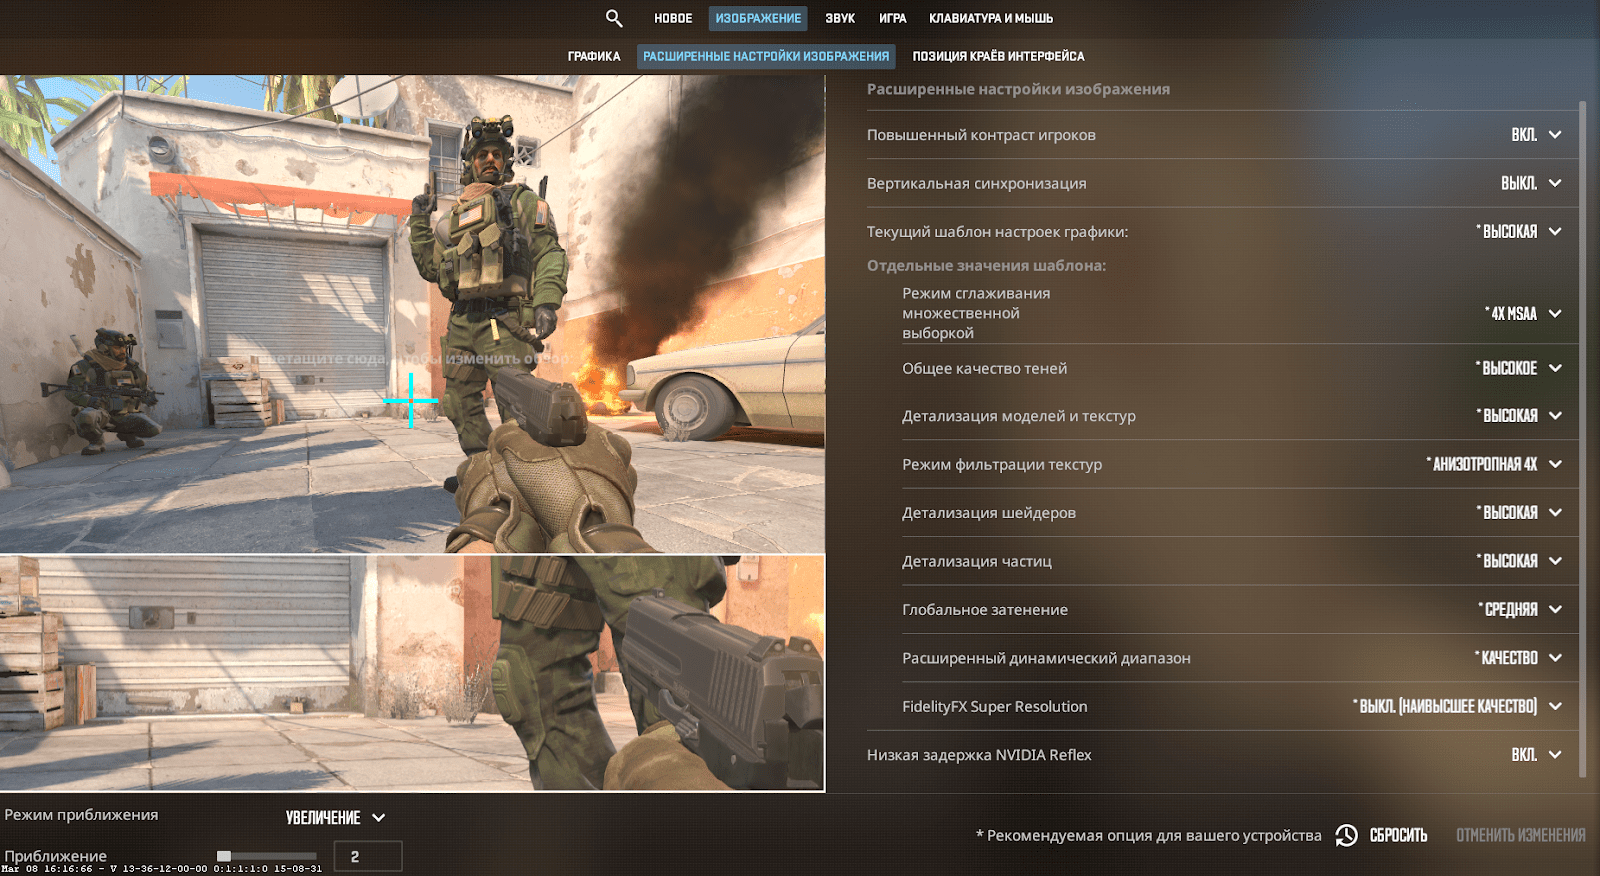Screen dimensions: 1600x876
Task: Click the cyan crosshair marker in preview
Action: click(411, 400)
